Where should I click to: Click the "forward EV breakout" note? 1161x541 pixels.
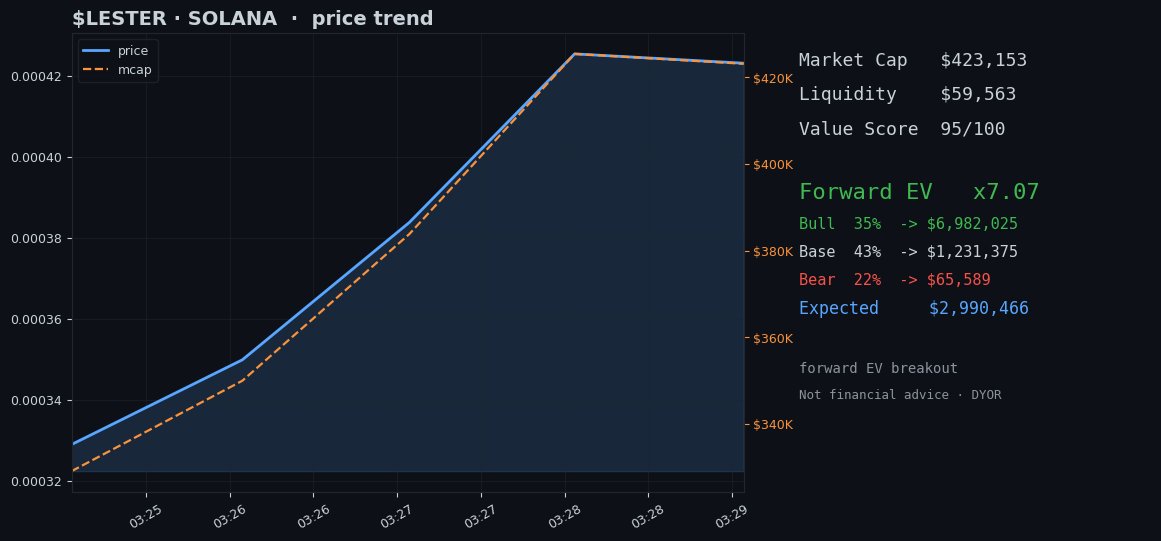tap(878, 369)
